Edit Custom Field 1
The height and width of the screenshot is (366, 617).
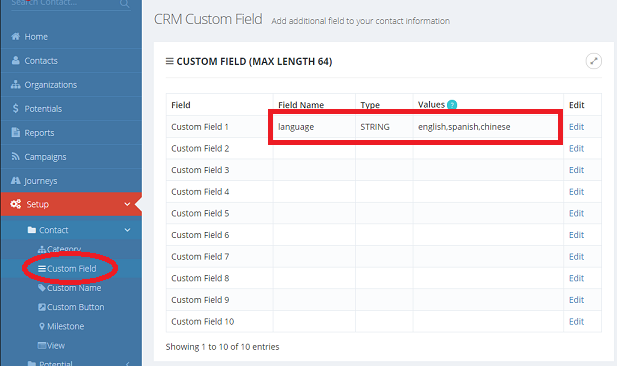click(x=576, y=127)
